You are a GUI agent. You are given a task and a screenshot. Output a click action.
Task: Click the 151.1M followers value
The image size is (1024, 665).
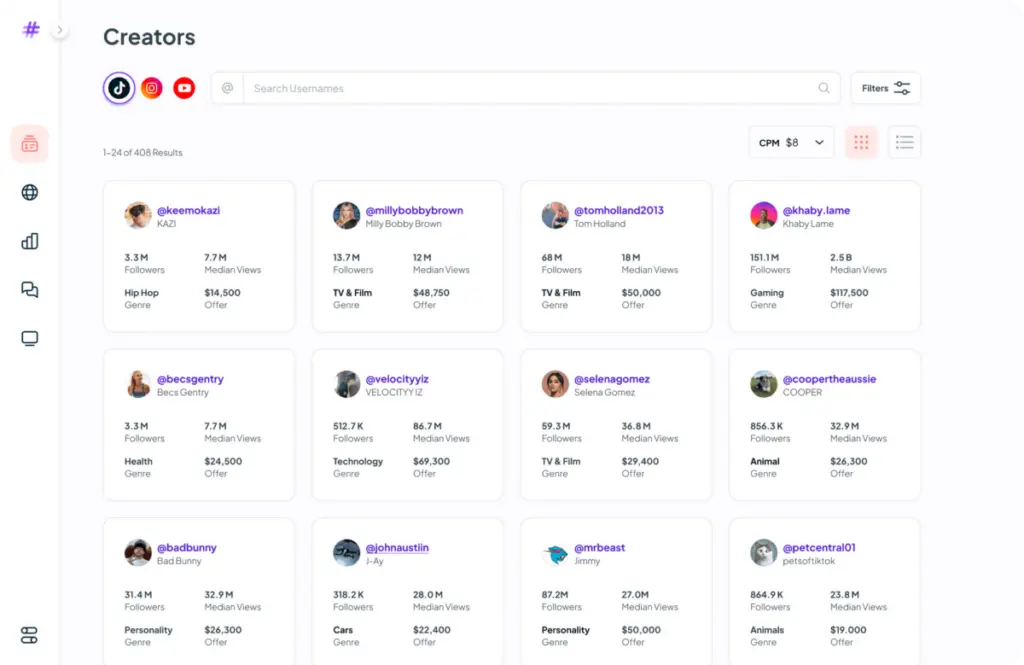[x=764, y=257]
